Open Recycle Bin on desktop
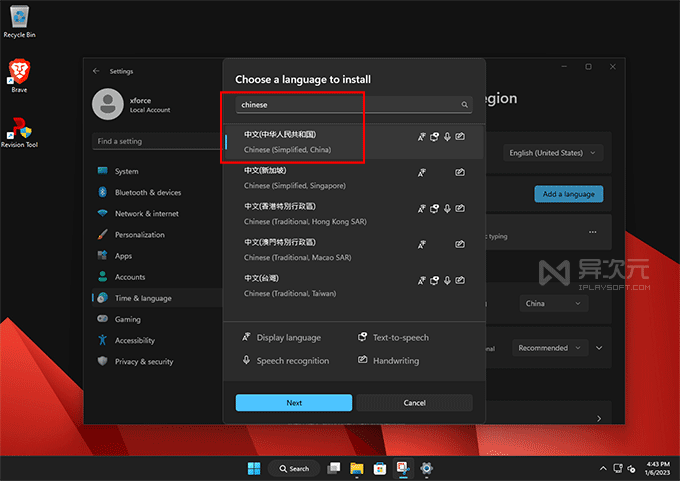 click(19, 18)
